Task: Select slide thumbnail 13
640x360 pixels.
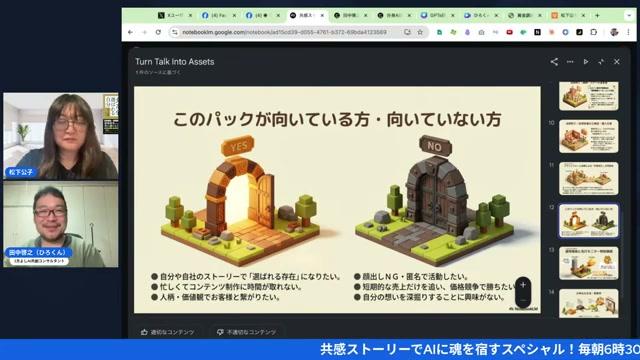Action: (589, 263)
